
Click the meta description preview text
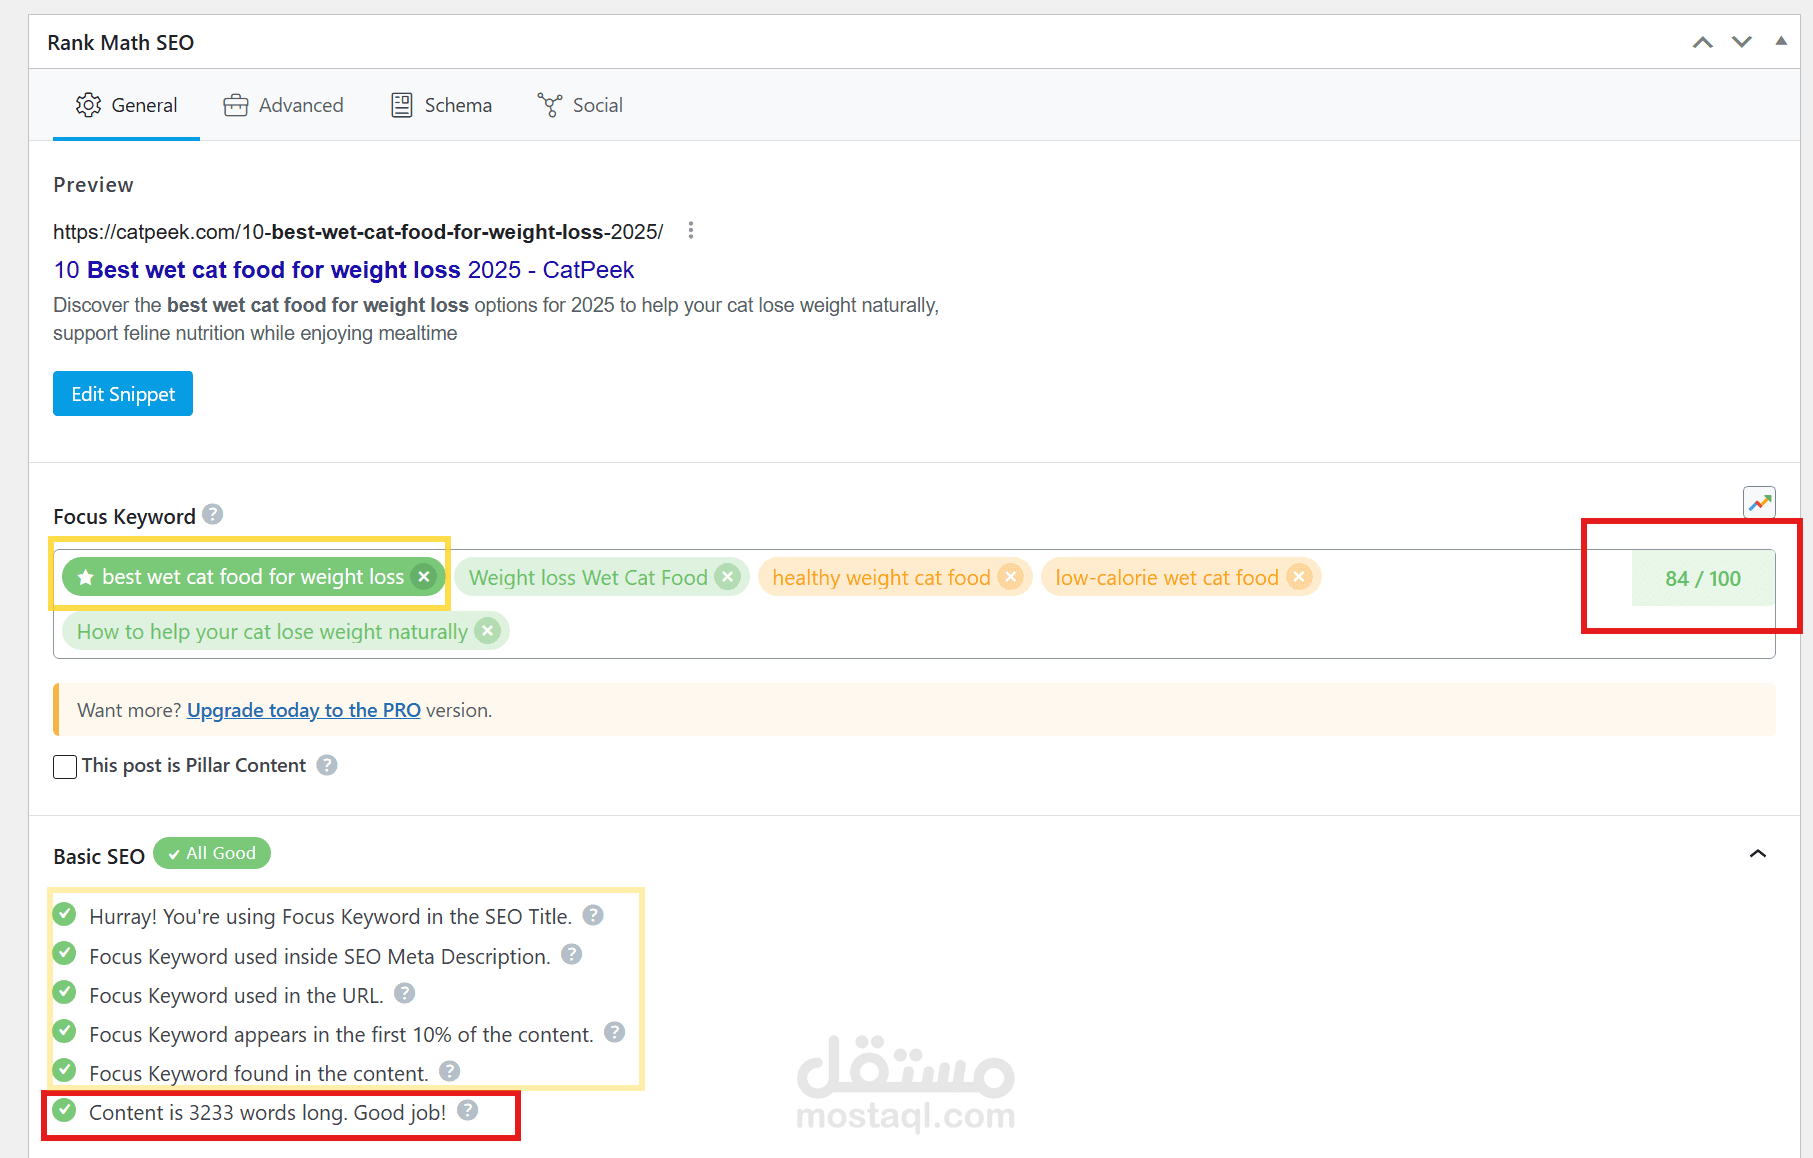(496, 319)
